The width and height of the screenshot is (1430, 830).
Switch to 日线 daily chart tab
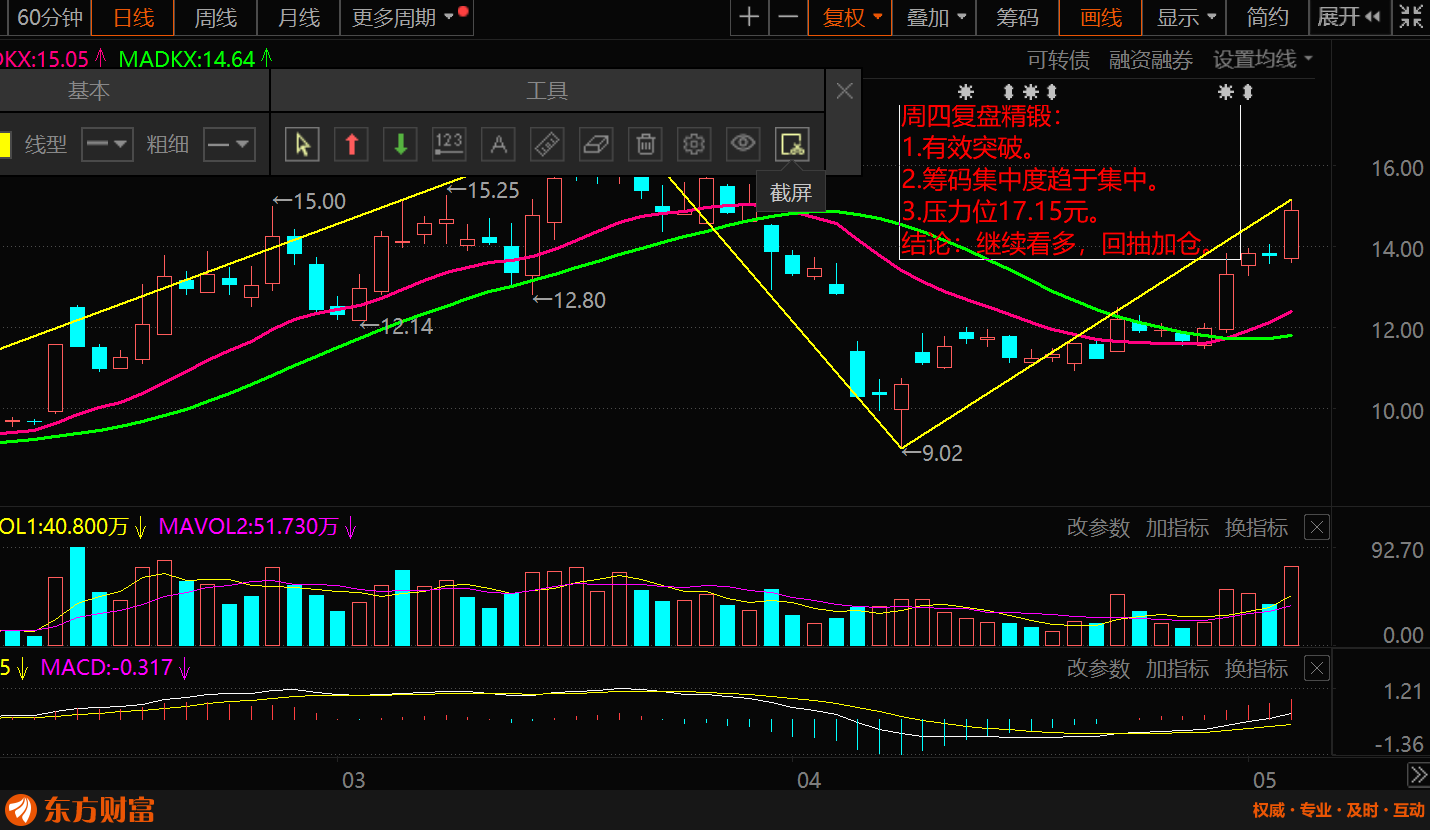click(x=133, y=17)
